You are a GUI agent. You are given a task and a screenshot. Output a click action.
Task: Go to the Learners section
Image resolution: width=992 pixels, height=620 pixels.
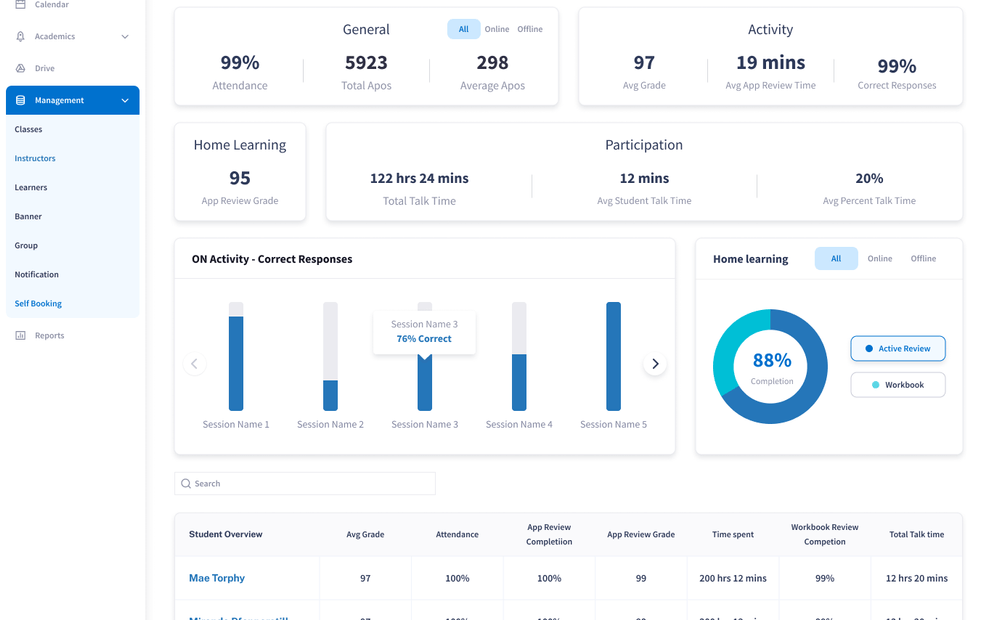coord(31,188)
